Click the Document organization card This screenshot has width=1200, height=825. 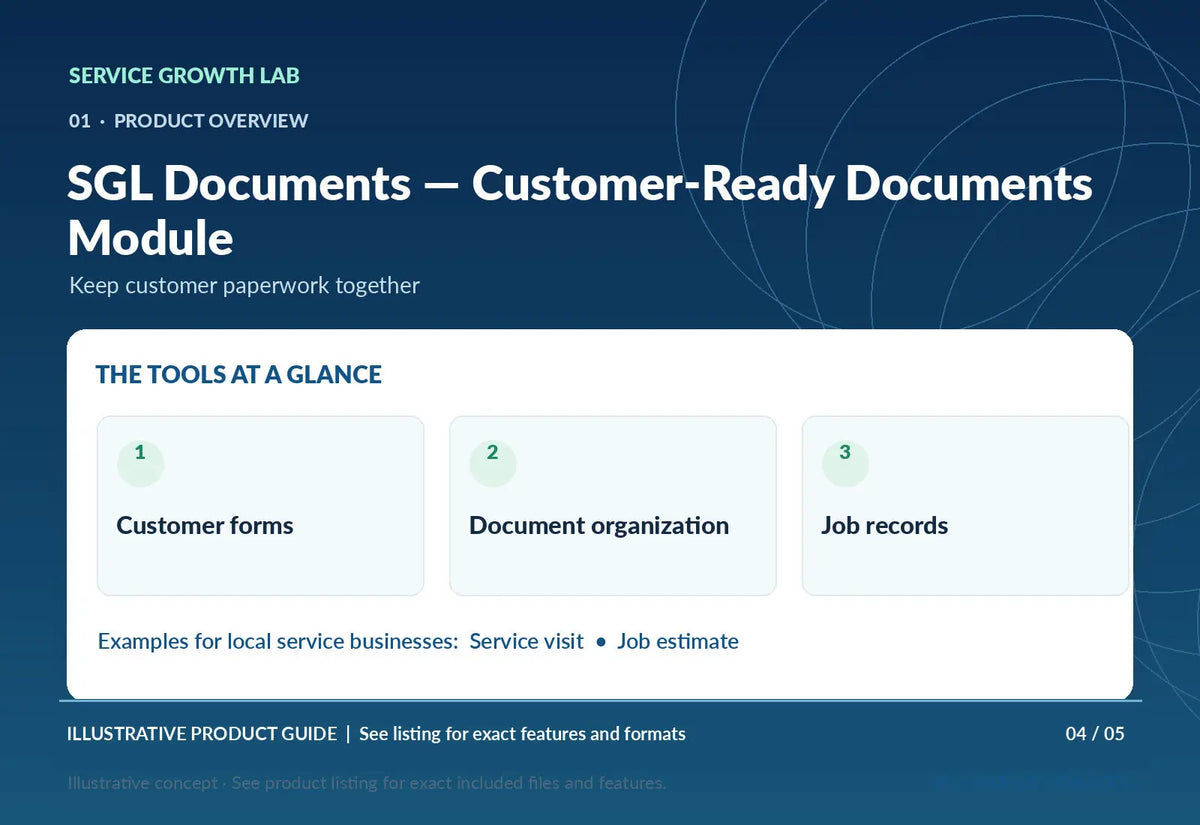(x=613, y=506)
